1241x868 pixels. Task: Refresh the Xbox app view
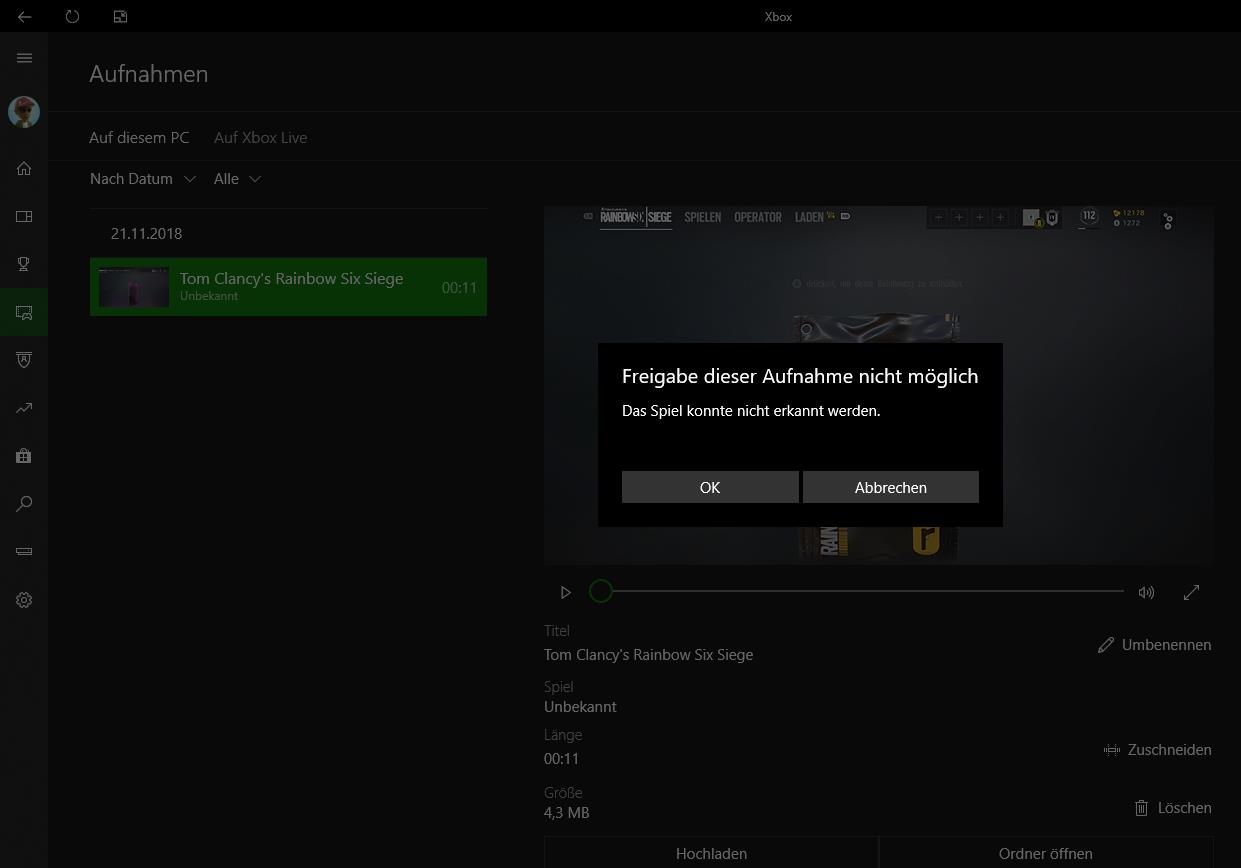coord(72,17)
